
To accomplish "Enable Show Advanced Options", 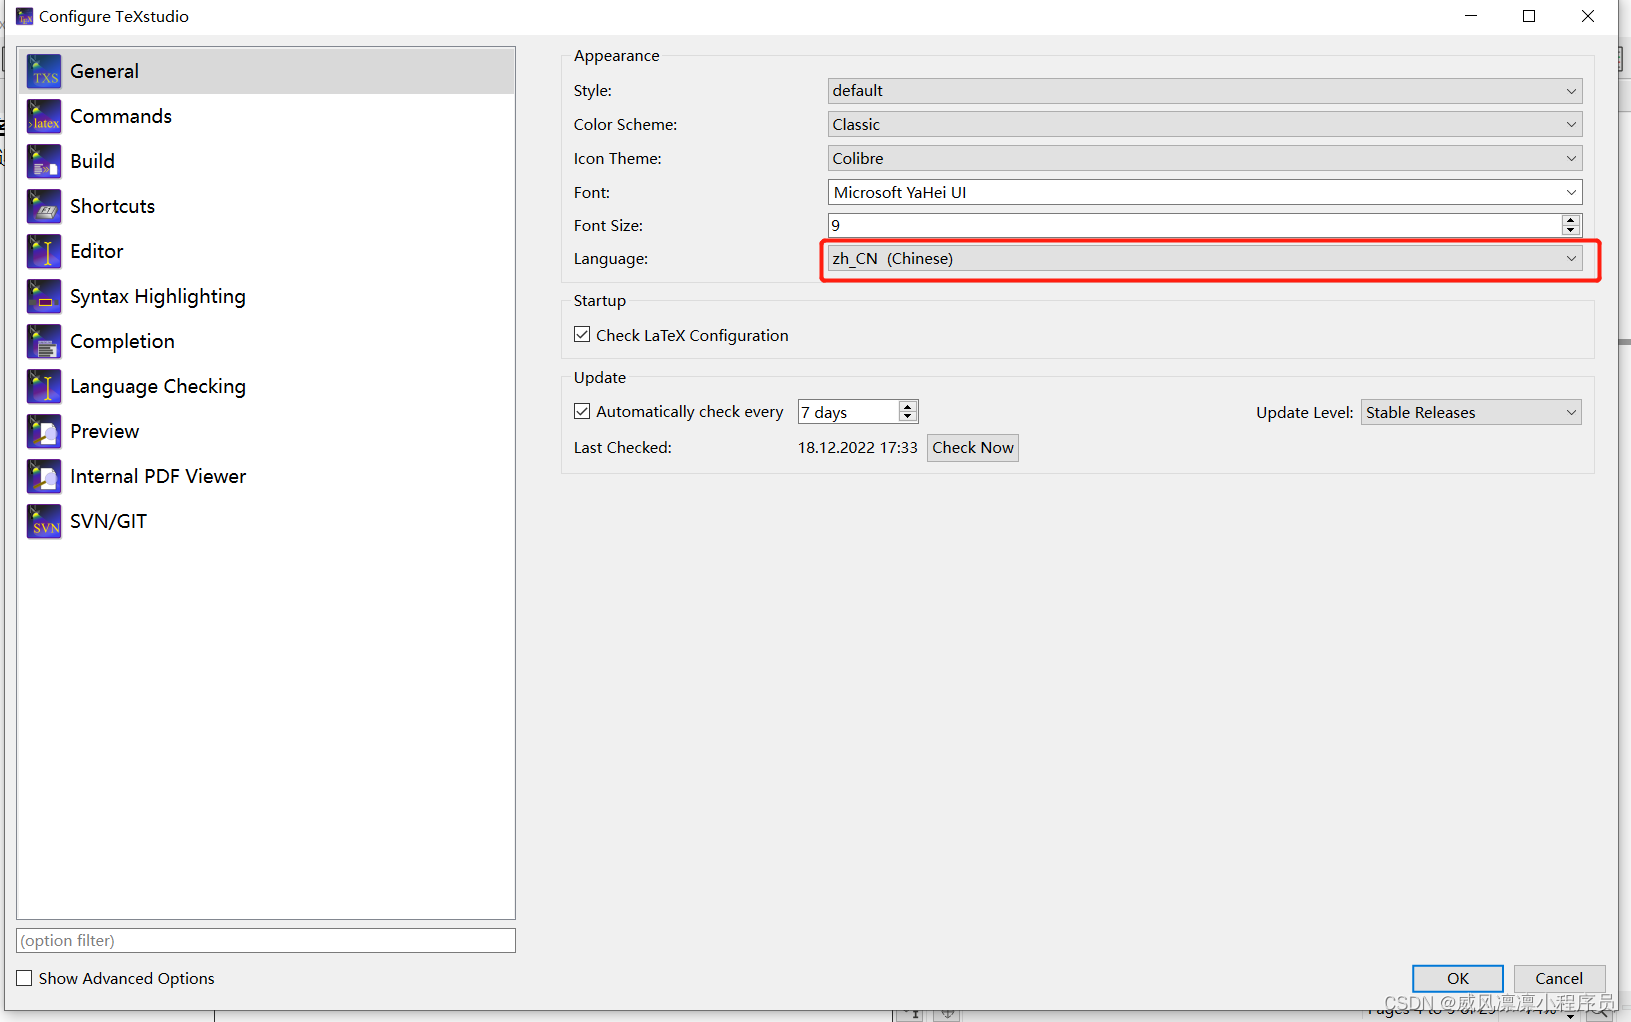I will [24, 978].
